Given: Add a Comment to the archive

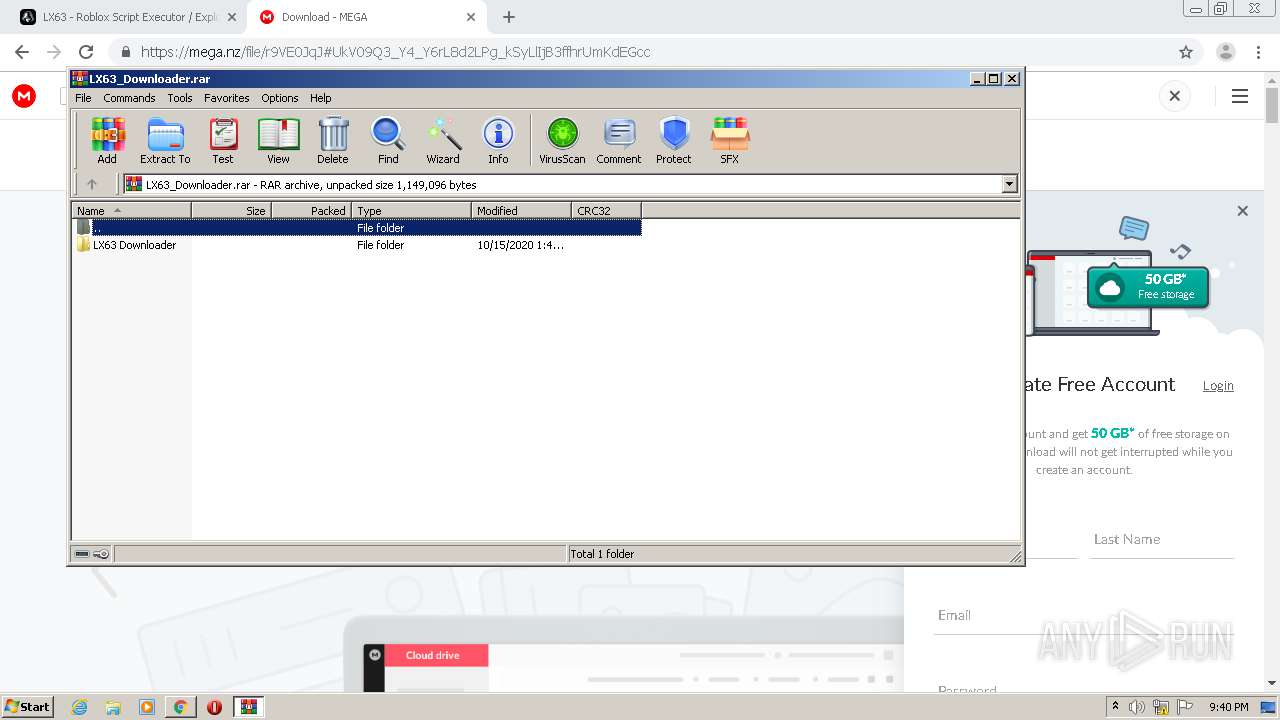Looking at the screenshot, I should pyautogui.click(x=619, y=140).
